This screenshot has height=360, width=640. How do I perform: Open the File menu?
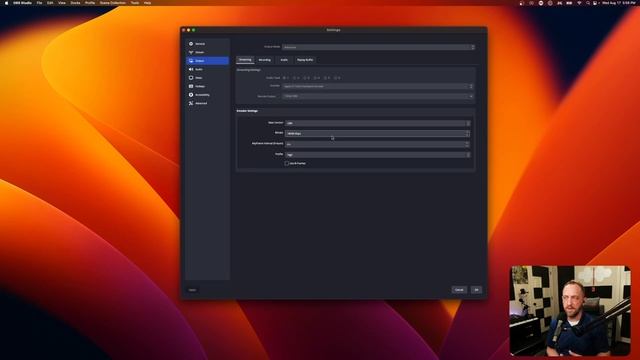pos(39,3)
